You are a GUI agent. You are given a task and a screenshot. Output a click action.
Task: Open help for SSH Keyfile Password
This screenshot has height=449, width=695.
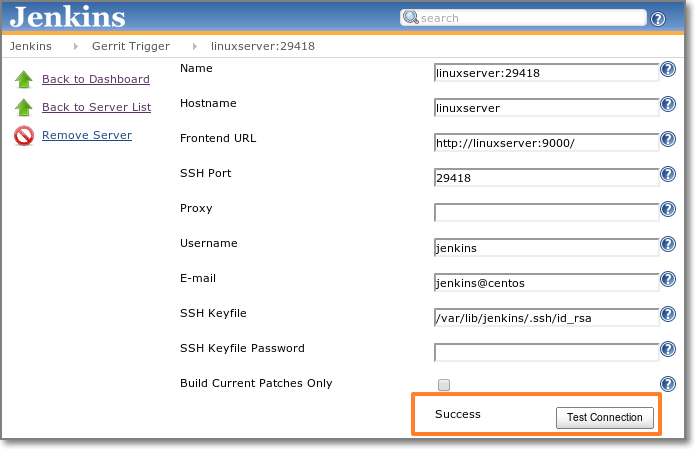(668, 349)
